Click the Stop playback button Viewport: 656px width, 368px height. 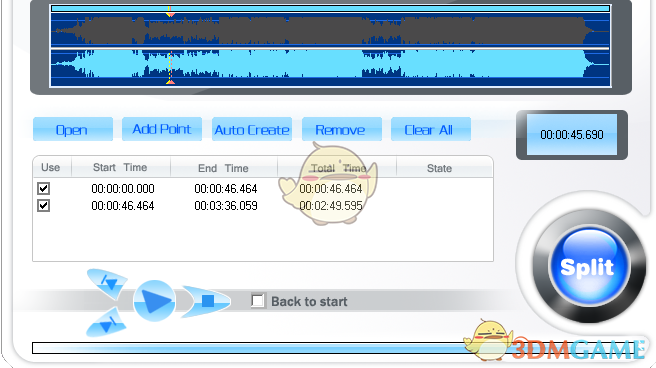(206, 301)
